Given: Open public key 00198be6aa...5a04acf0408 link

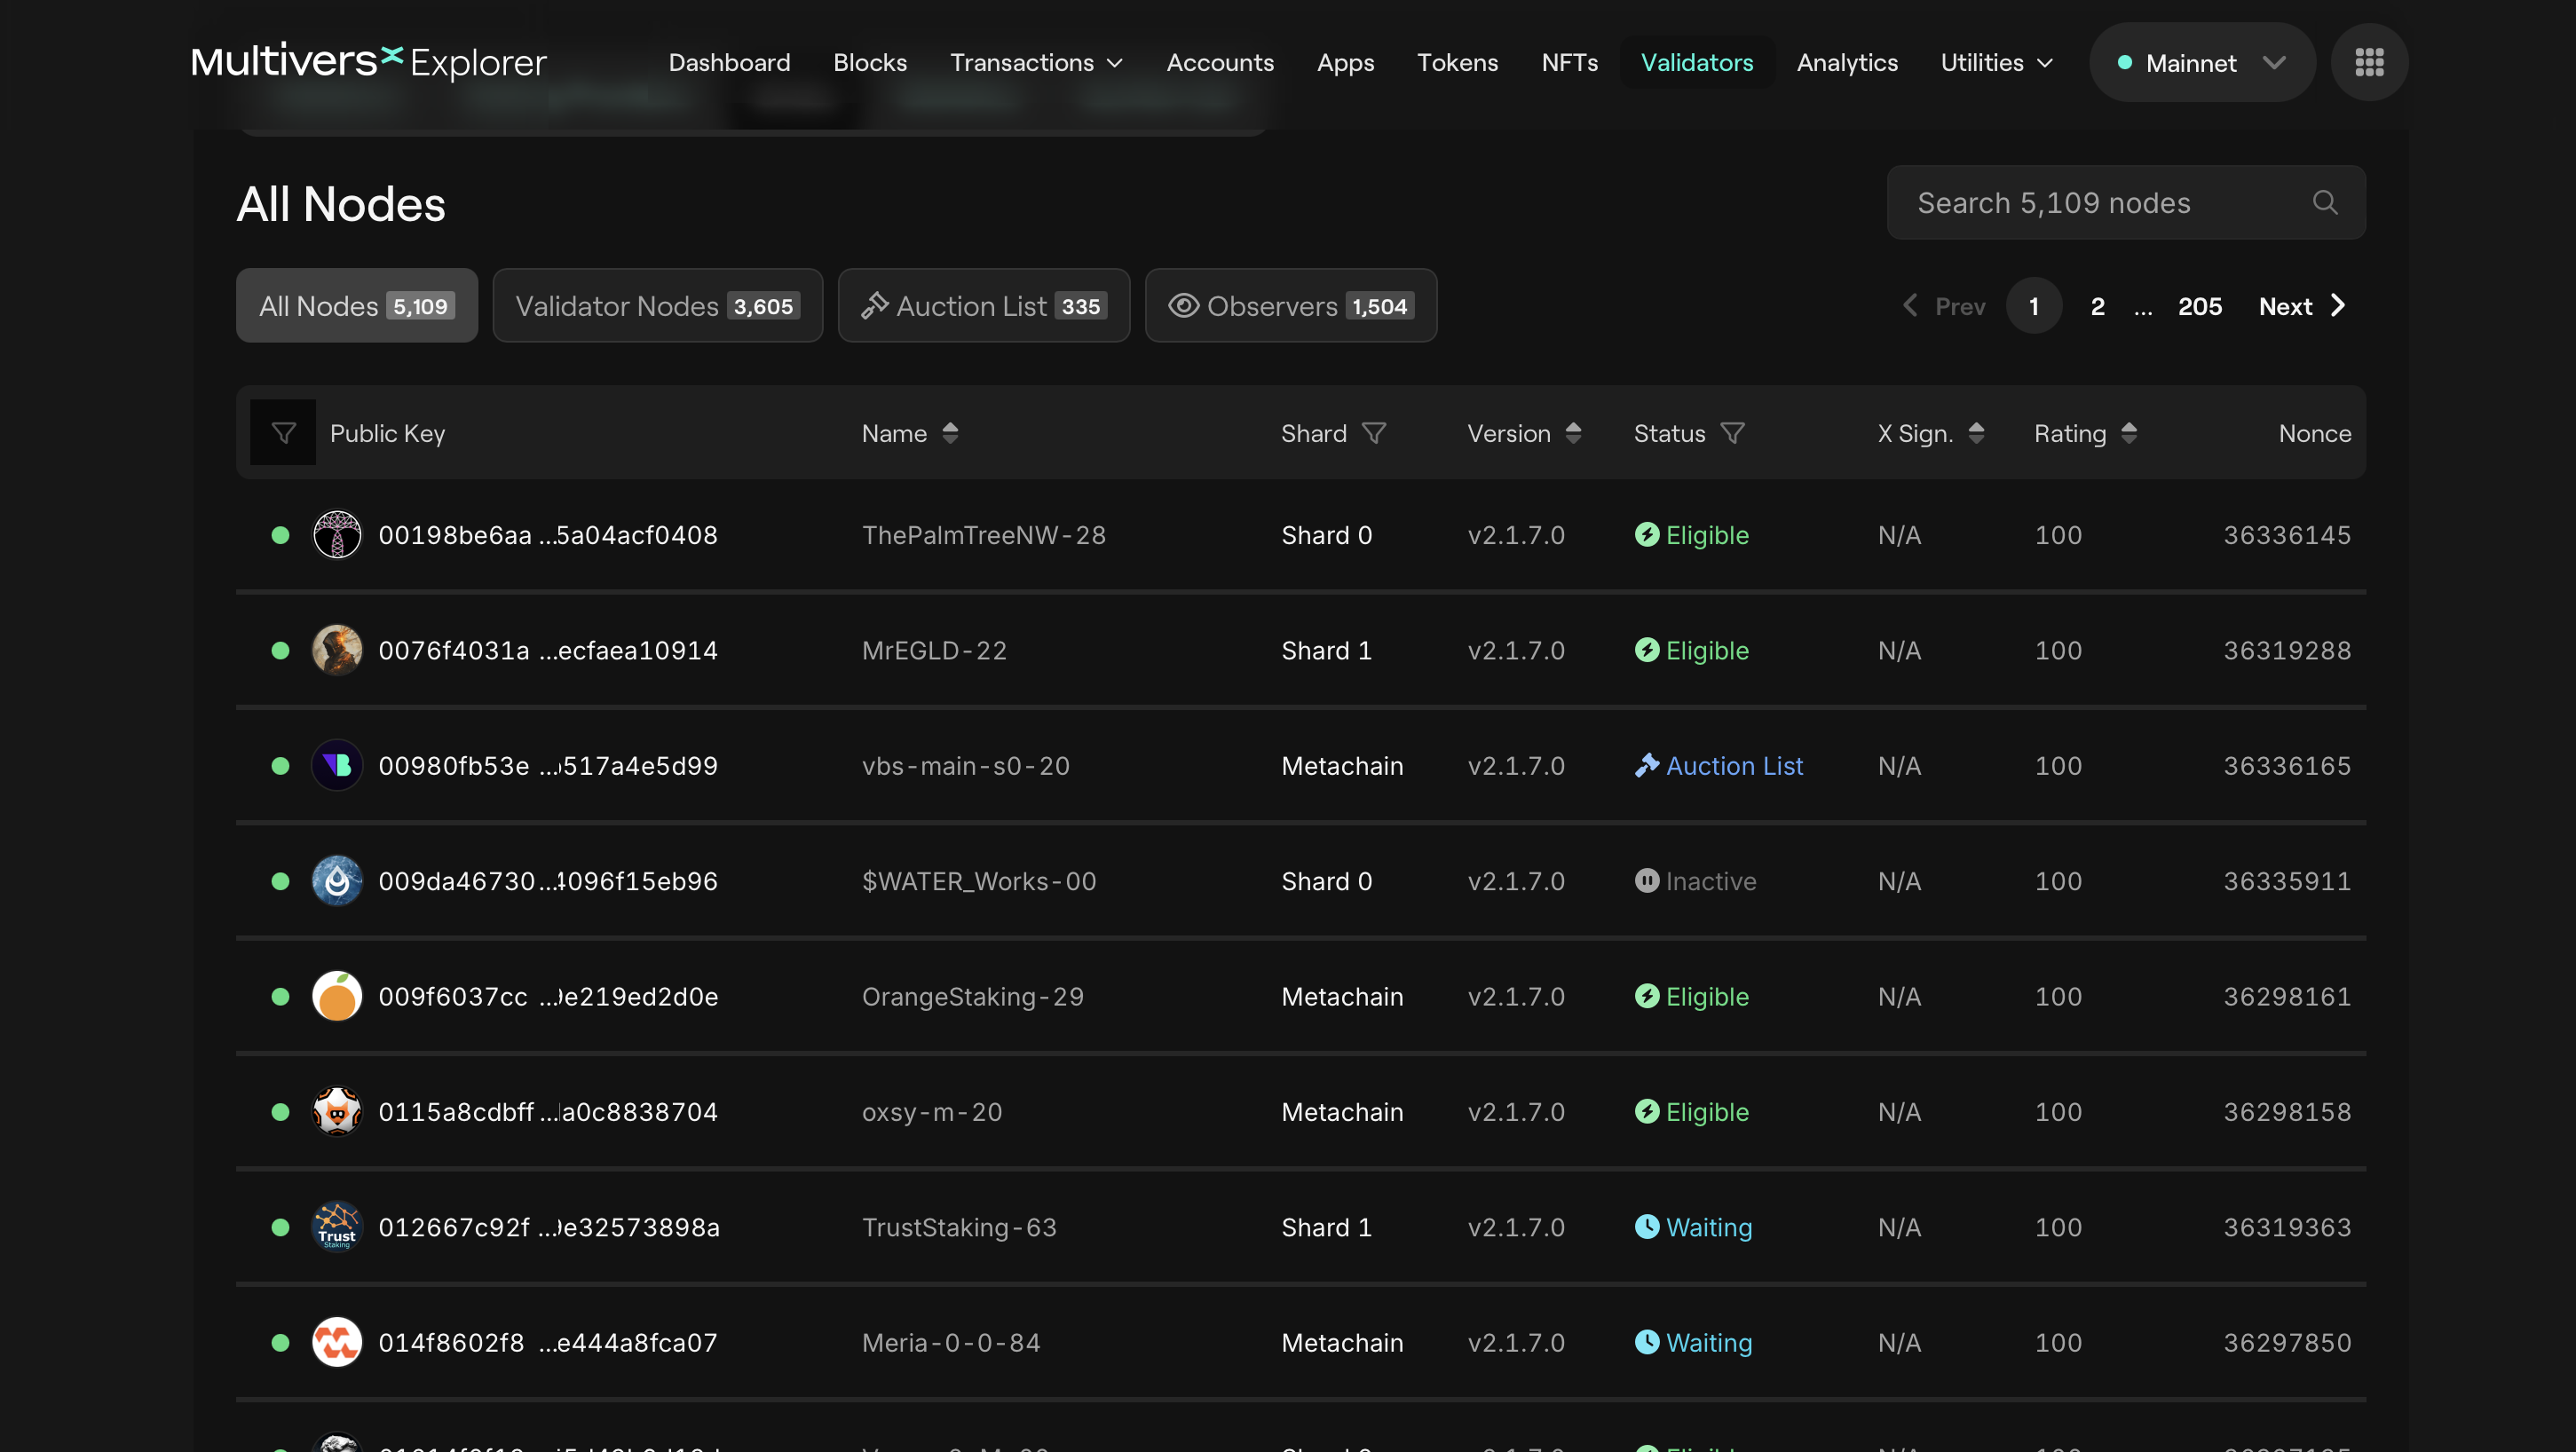Looking at the screenshot, I should pyautogui.click(x=547, y=535).
